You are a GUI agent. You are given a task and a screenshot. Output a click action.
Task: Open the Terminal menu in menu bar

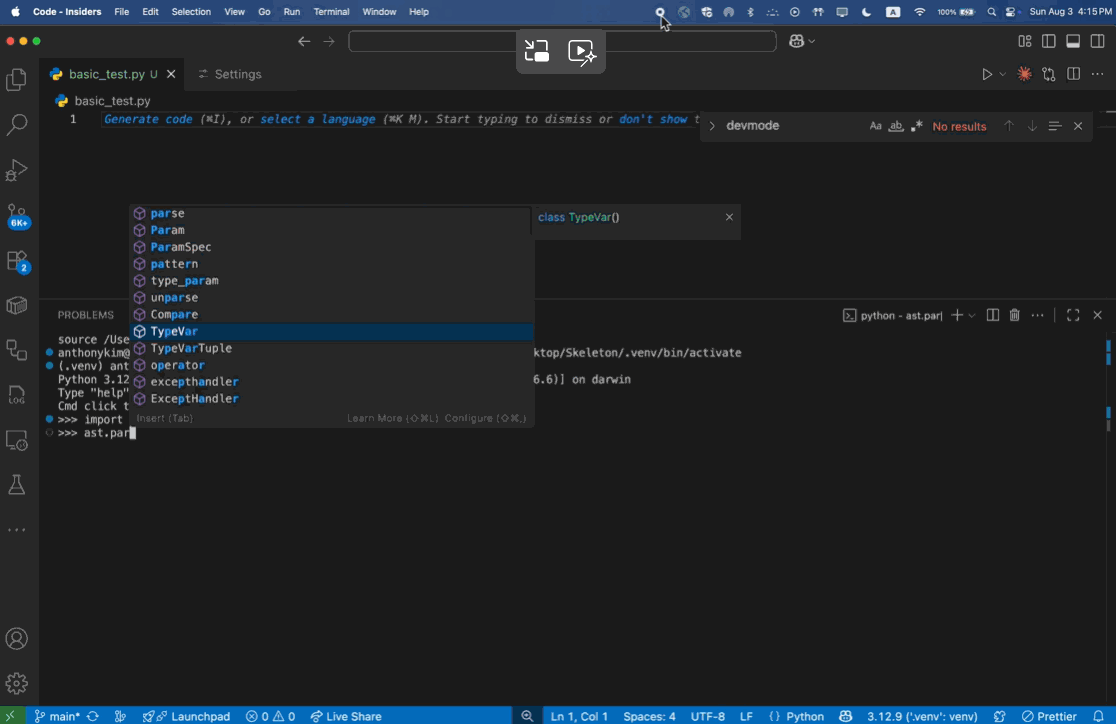pyautogui.click(x=331, y=12)
